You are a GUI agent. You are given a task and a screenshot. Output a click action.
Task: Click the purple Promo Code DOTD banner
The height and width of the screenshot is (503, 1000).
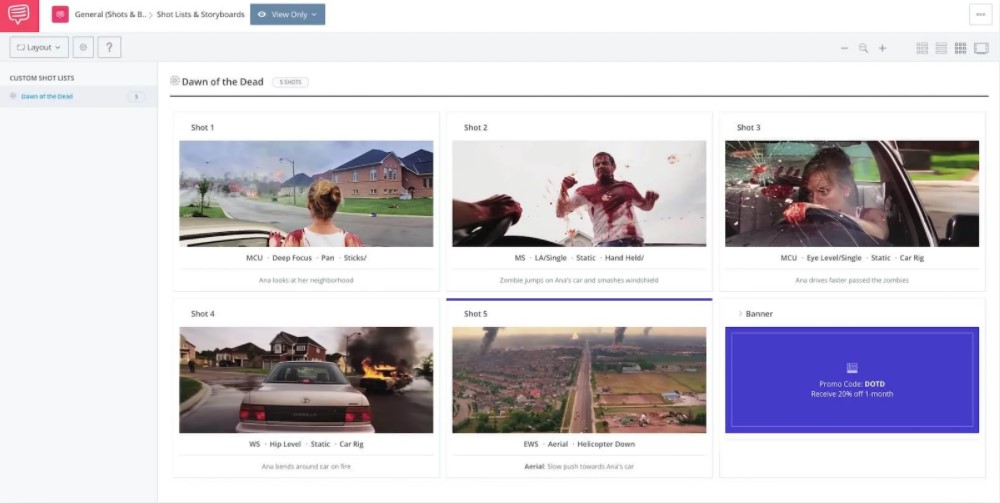852,380
